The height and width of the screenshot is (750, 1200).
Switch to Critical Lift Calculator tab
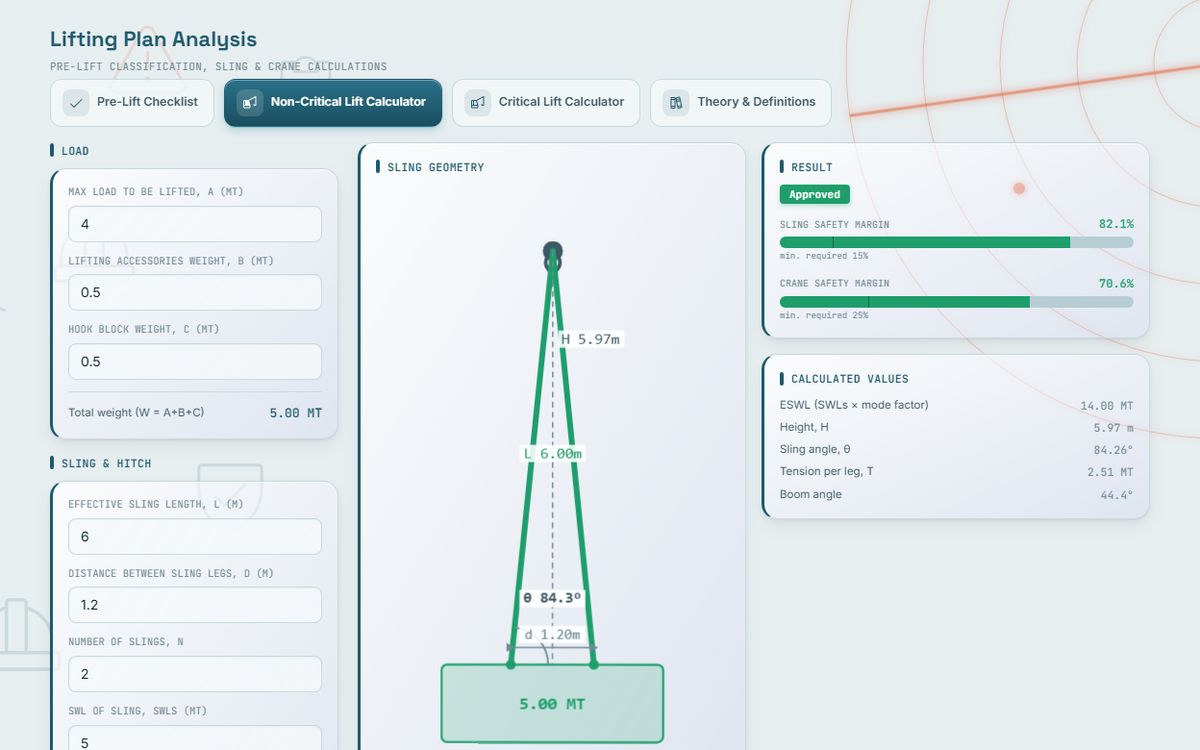pyautogui.click(x=546, y=103)
